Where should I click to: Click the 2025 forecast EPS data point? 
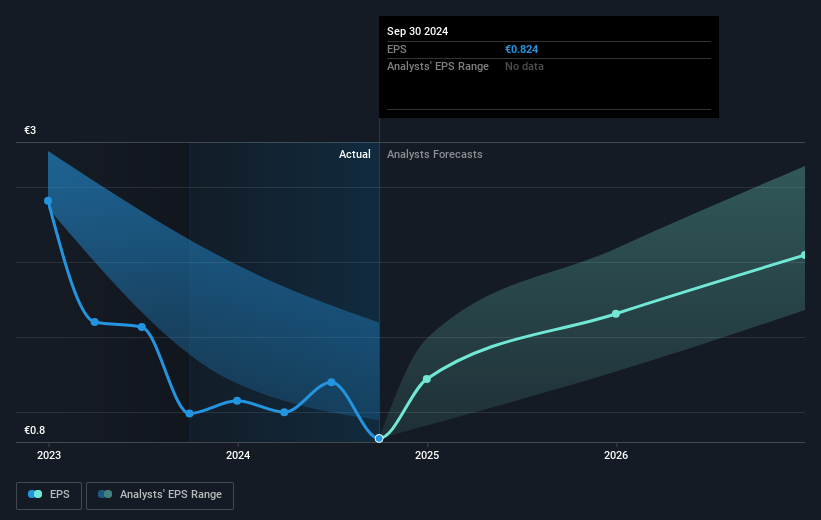[x=427, y=379]
